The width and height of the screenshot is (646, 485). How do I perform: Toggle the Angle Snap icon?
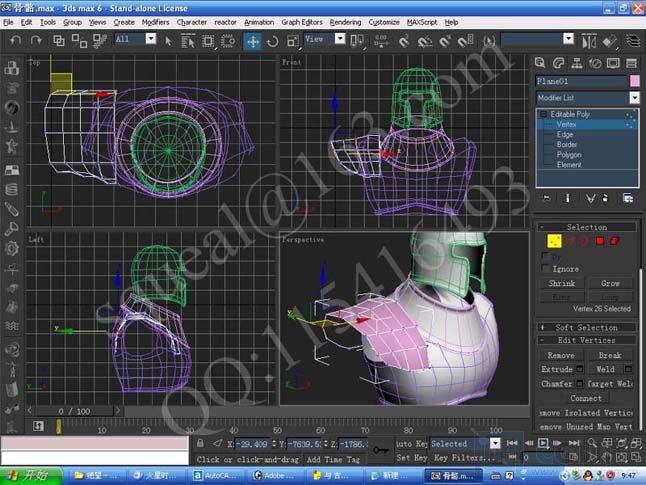(425, 41)
